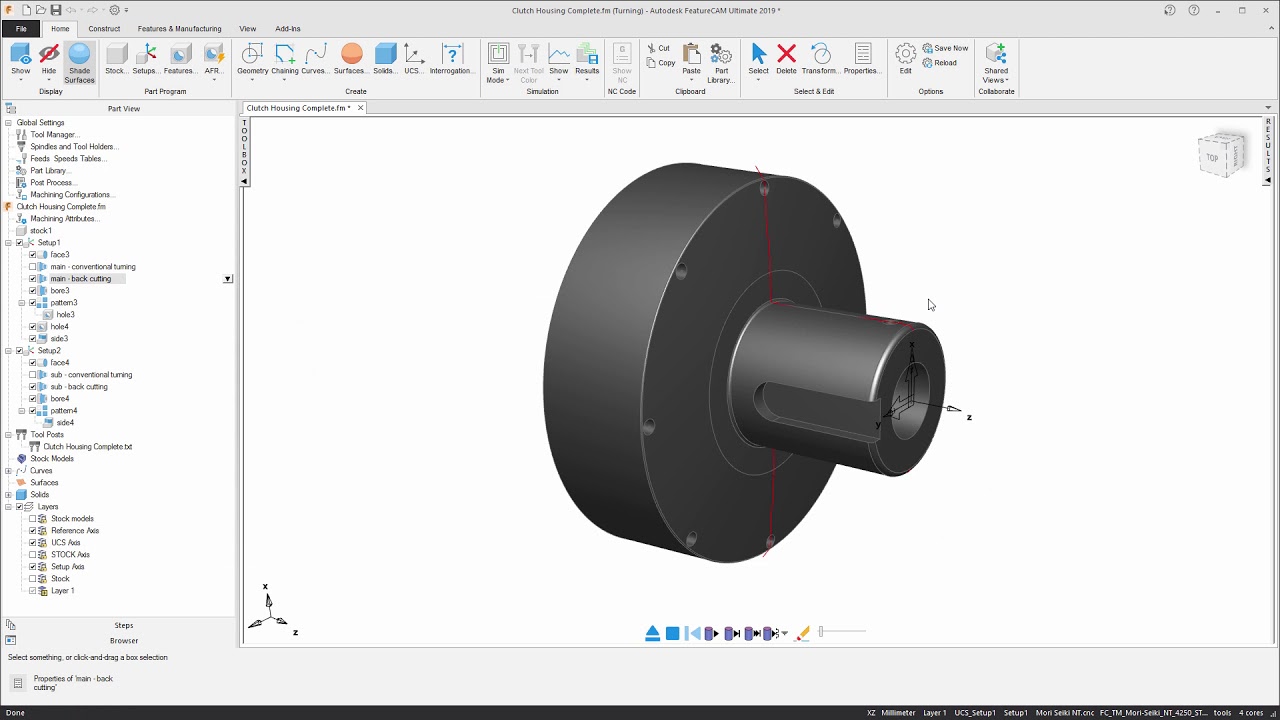Screen dimensions: 1280x720
Task: Toggle Shade Surfaces display mode
Action: 79,62
